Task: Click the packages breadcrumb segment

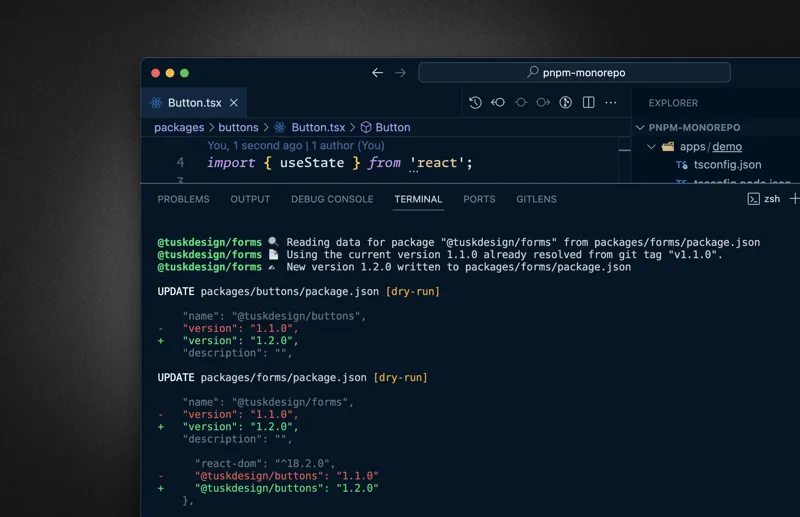Action: pyautogui.click(x=179, y=128)
